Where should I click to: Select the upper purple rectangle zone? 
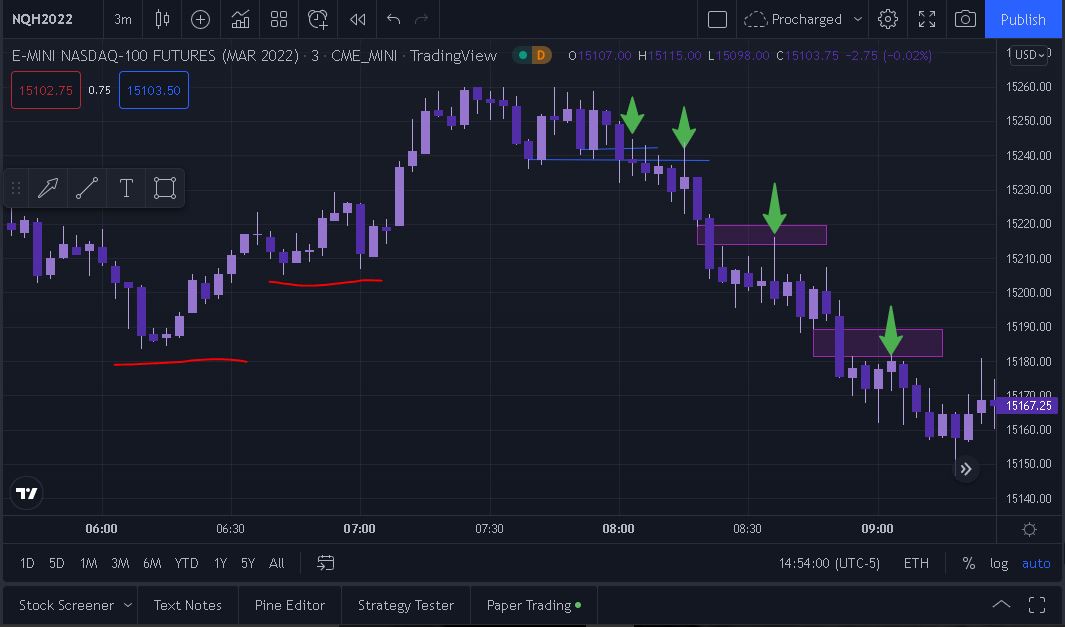[x=761, y=235]
